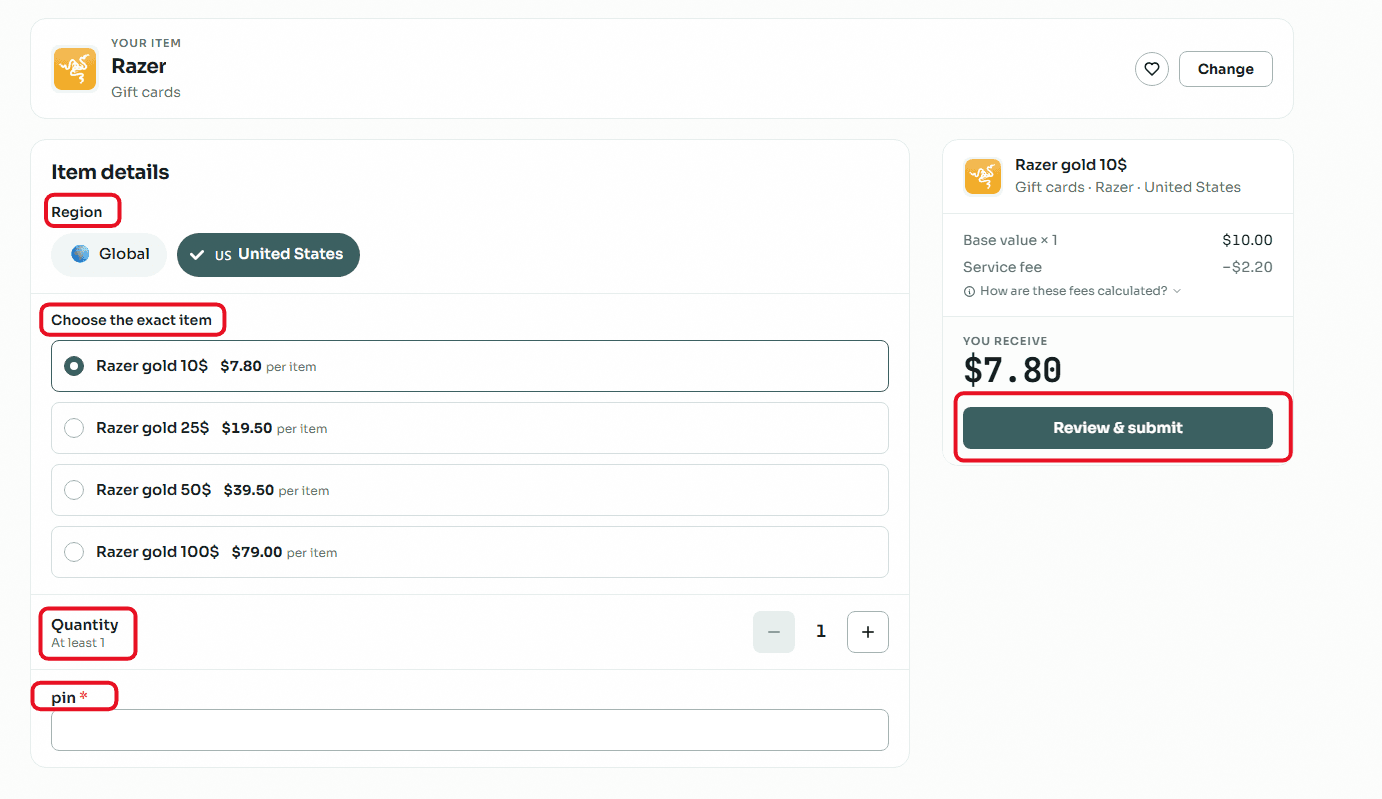Select the Global region option
1382x799 pixels.
(x=109, y=254)
